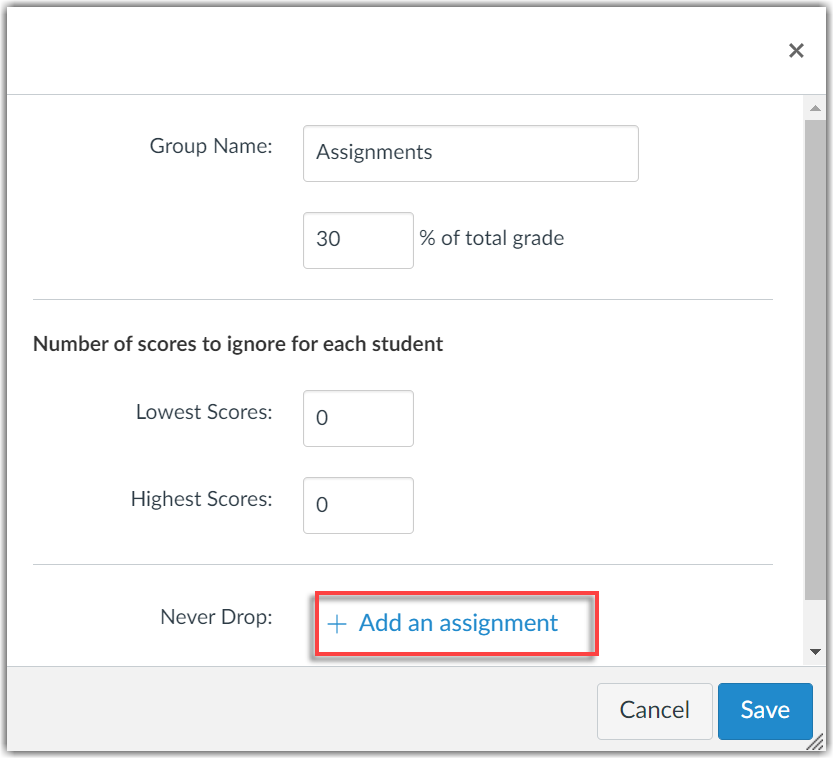The image size is (834, 759).
Task: Click the Group Name label
Action: 210,146
